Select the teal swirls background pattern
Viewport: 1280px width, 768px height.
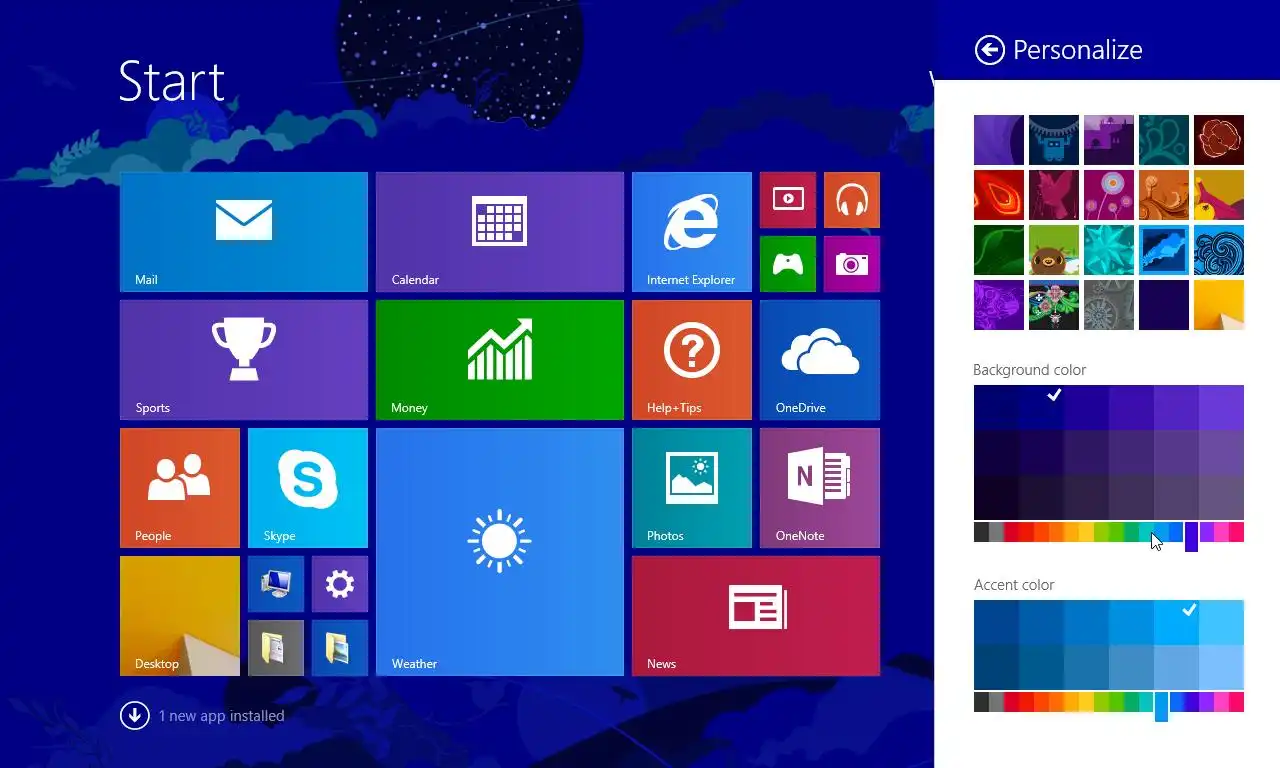pos(1164,140)
